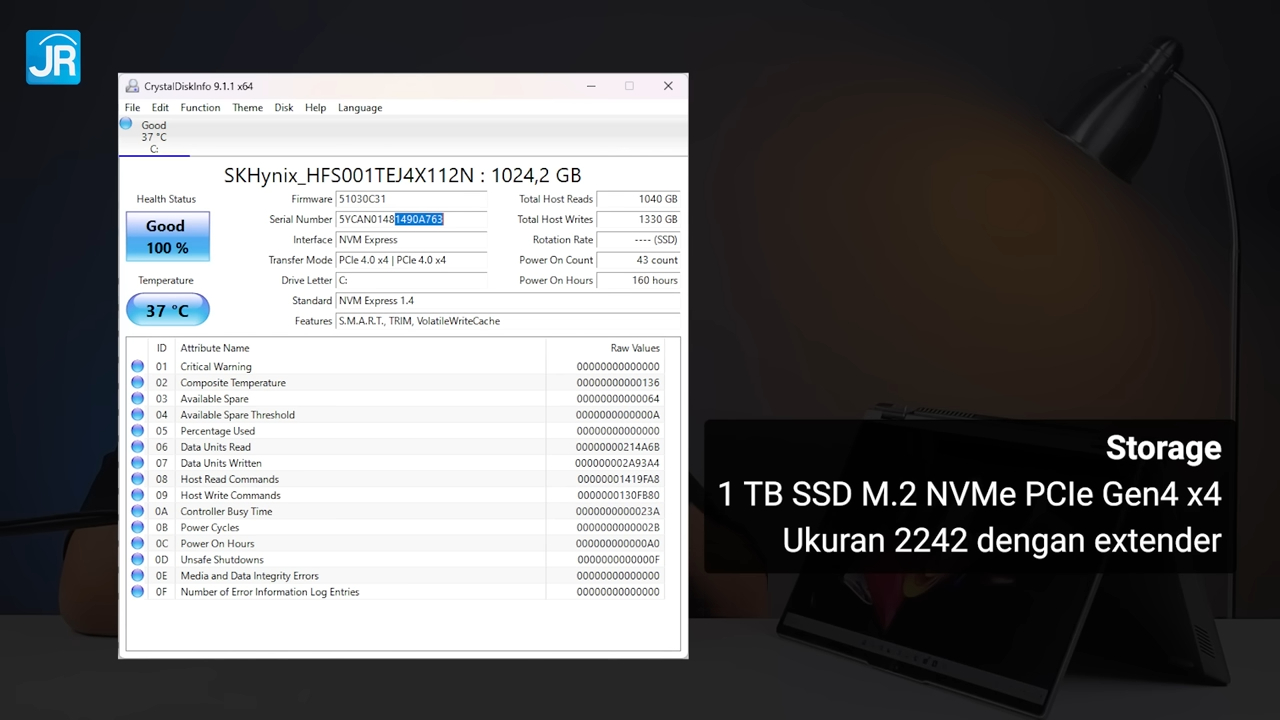1280x720 pixels.
Task: Open the Help menu
Action: (x=315, y=107)
